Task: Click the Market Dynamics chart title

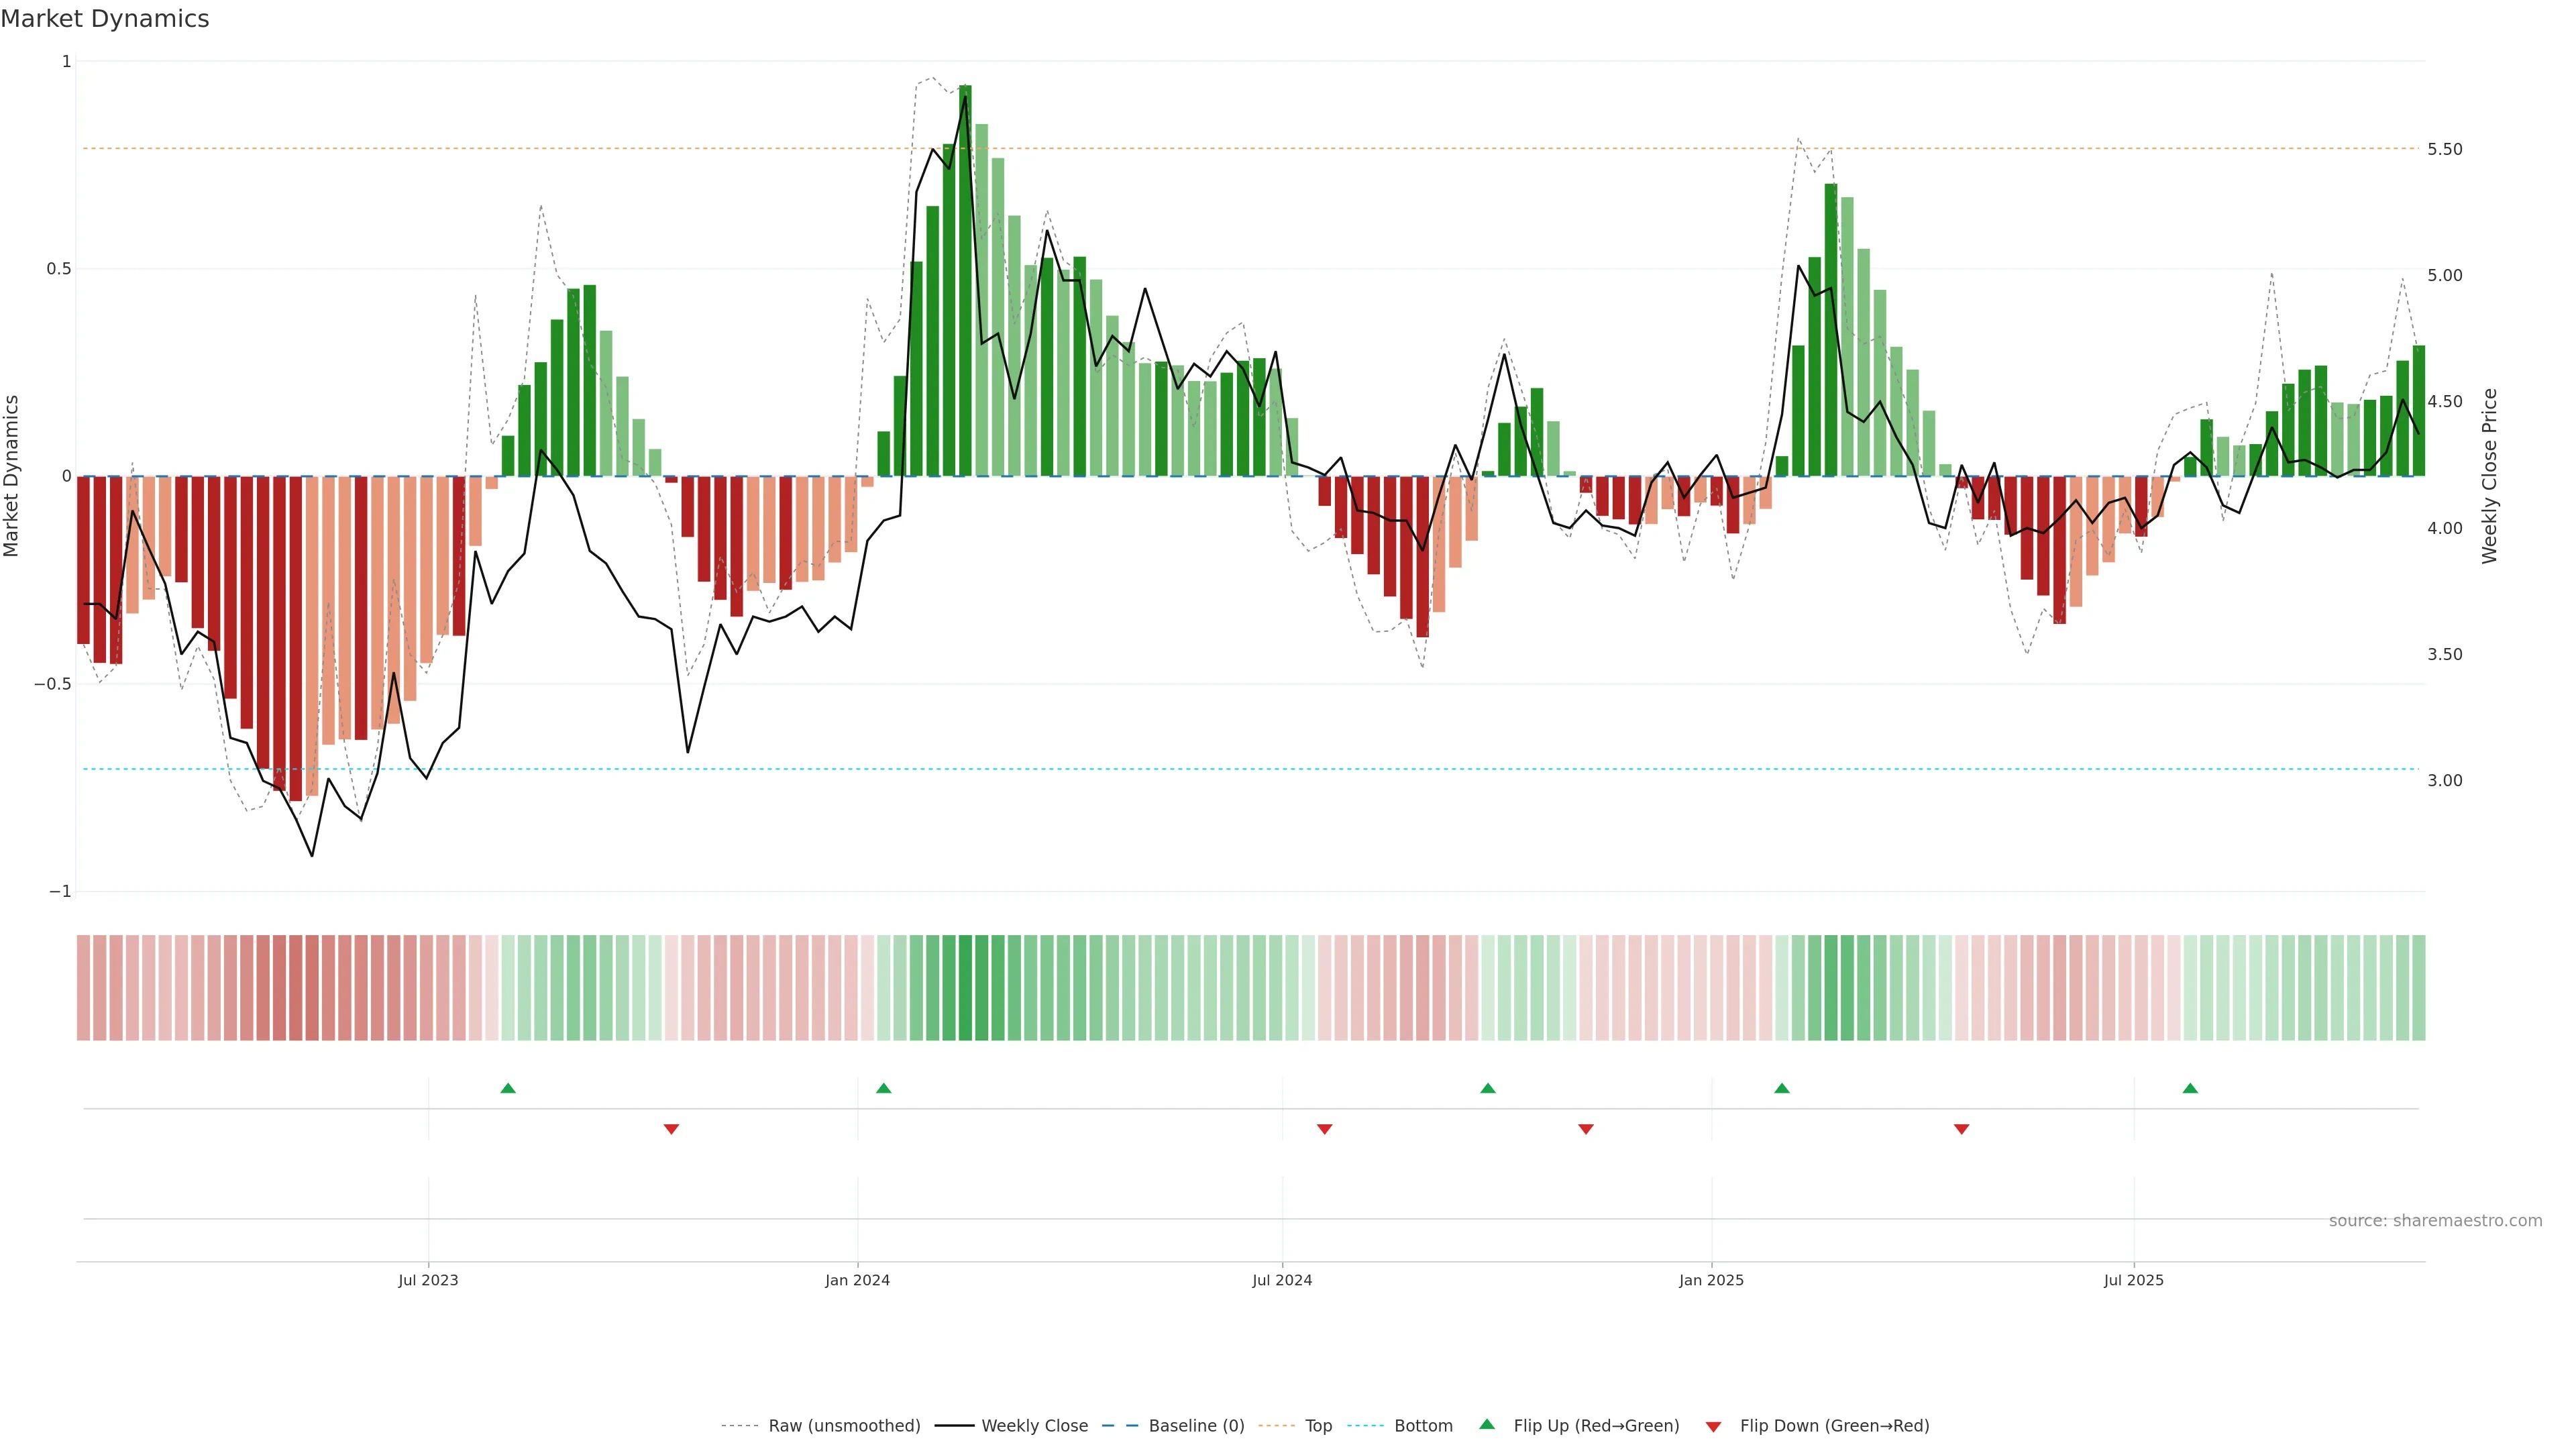Action: click(x=105, y=19)
